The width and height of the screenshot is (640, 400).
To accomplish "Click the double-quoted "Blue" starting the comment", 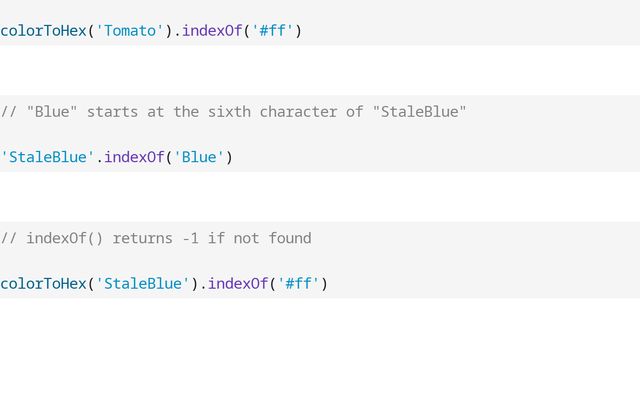I will coord(52,111).
